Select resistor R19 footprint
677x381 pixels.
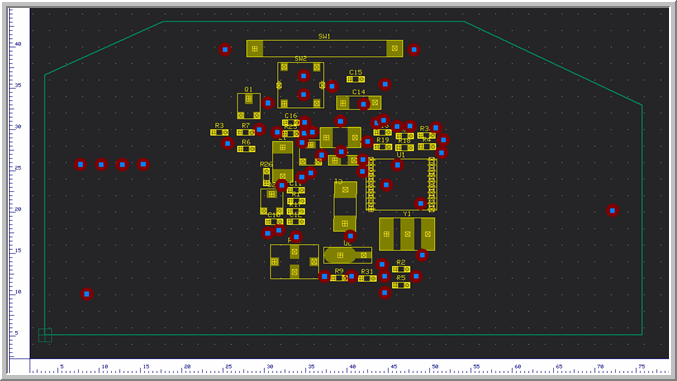coord(383,147)
